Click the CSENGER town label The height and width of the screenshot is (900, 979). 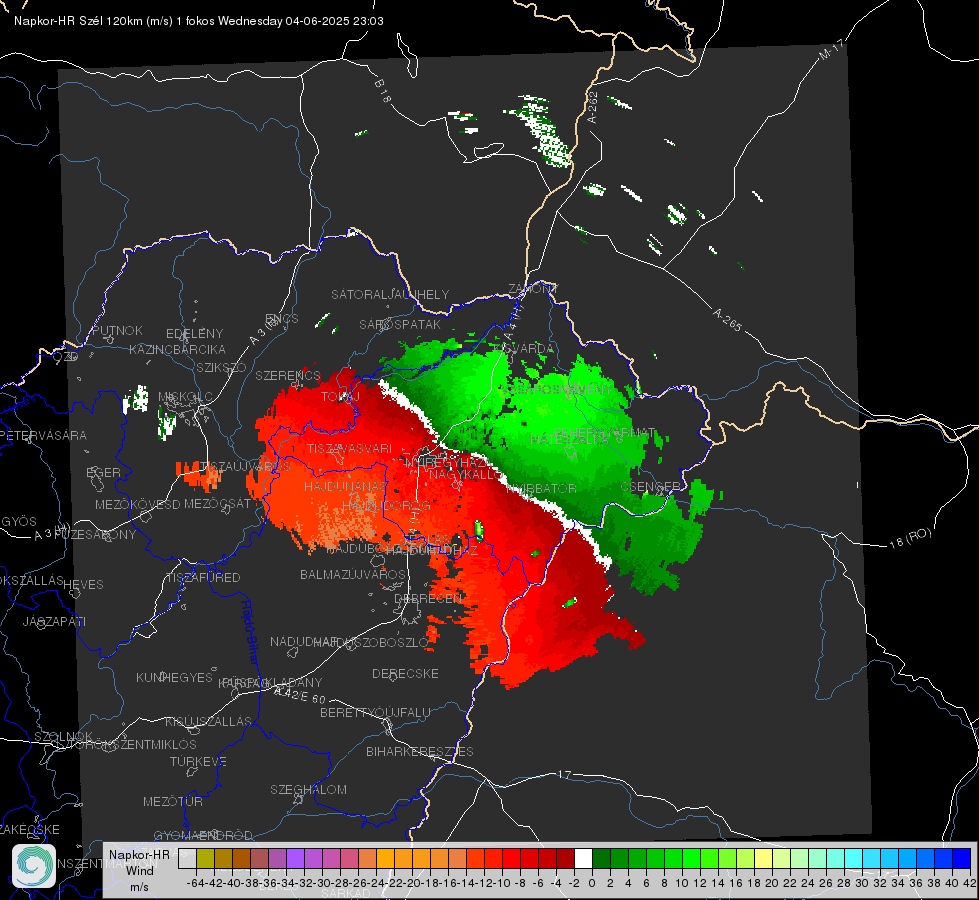651,487
